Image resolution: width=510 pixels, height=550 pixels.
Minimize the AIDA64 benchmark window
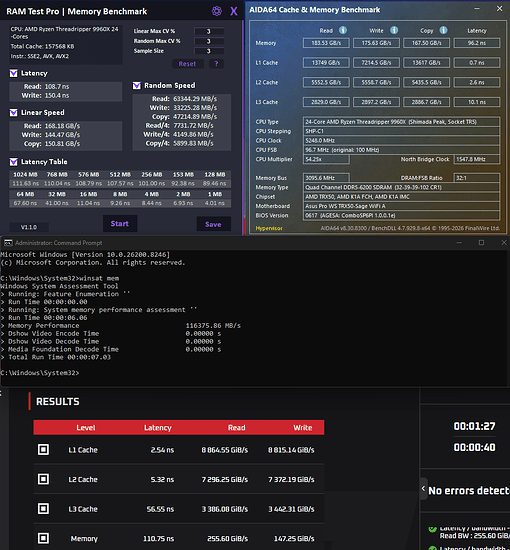click(x=477, y=9)
